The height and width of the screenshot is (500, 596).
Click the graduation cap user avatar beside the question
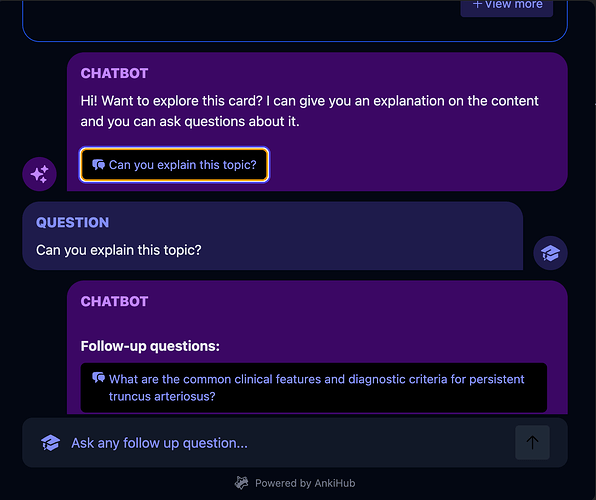550,253
